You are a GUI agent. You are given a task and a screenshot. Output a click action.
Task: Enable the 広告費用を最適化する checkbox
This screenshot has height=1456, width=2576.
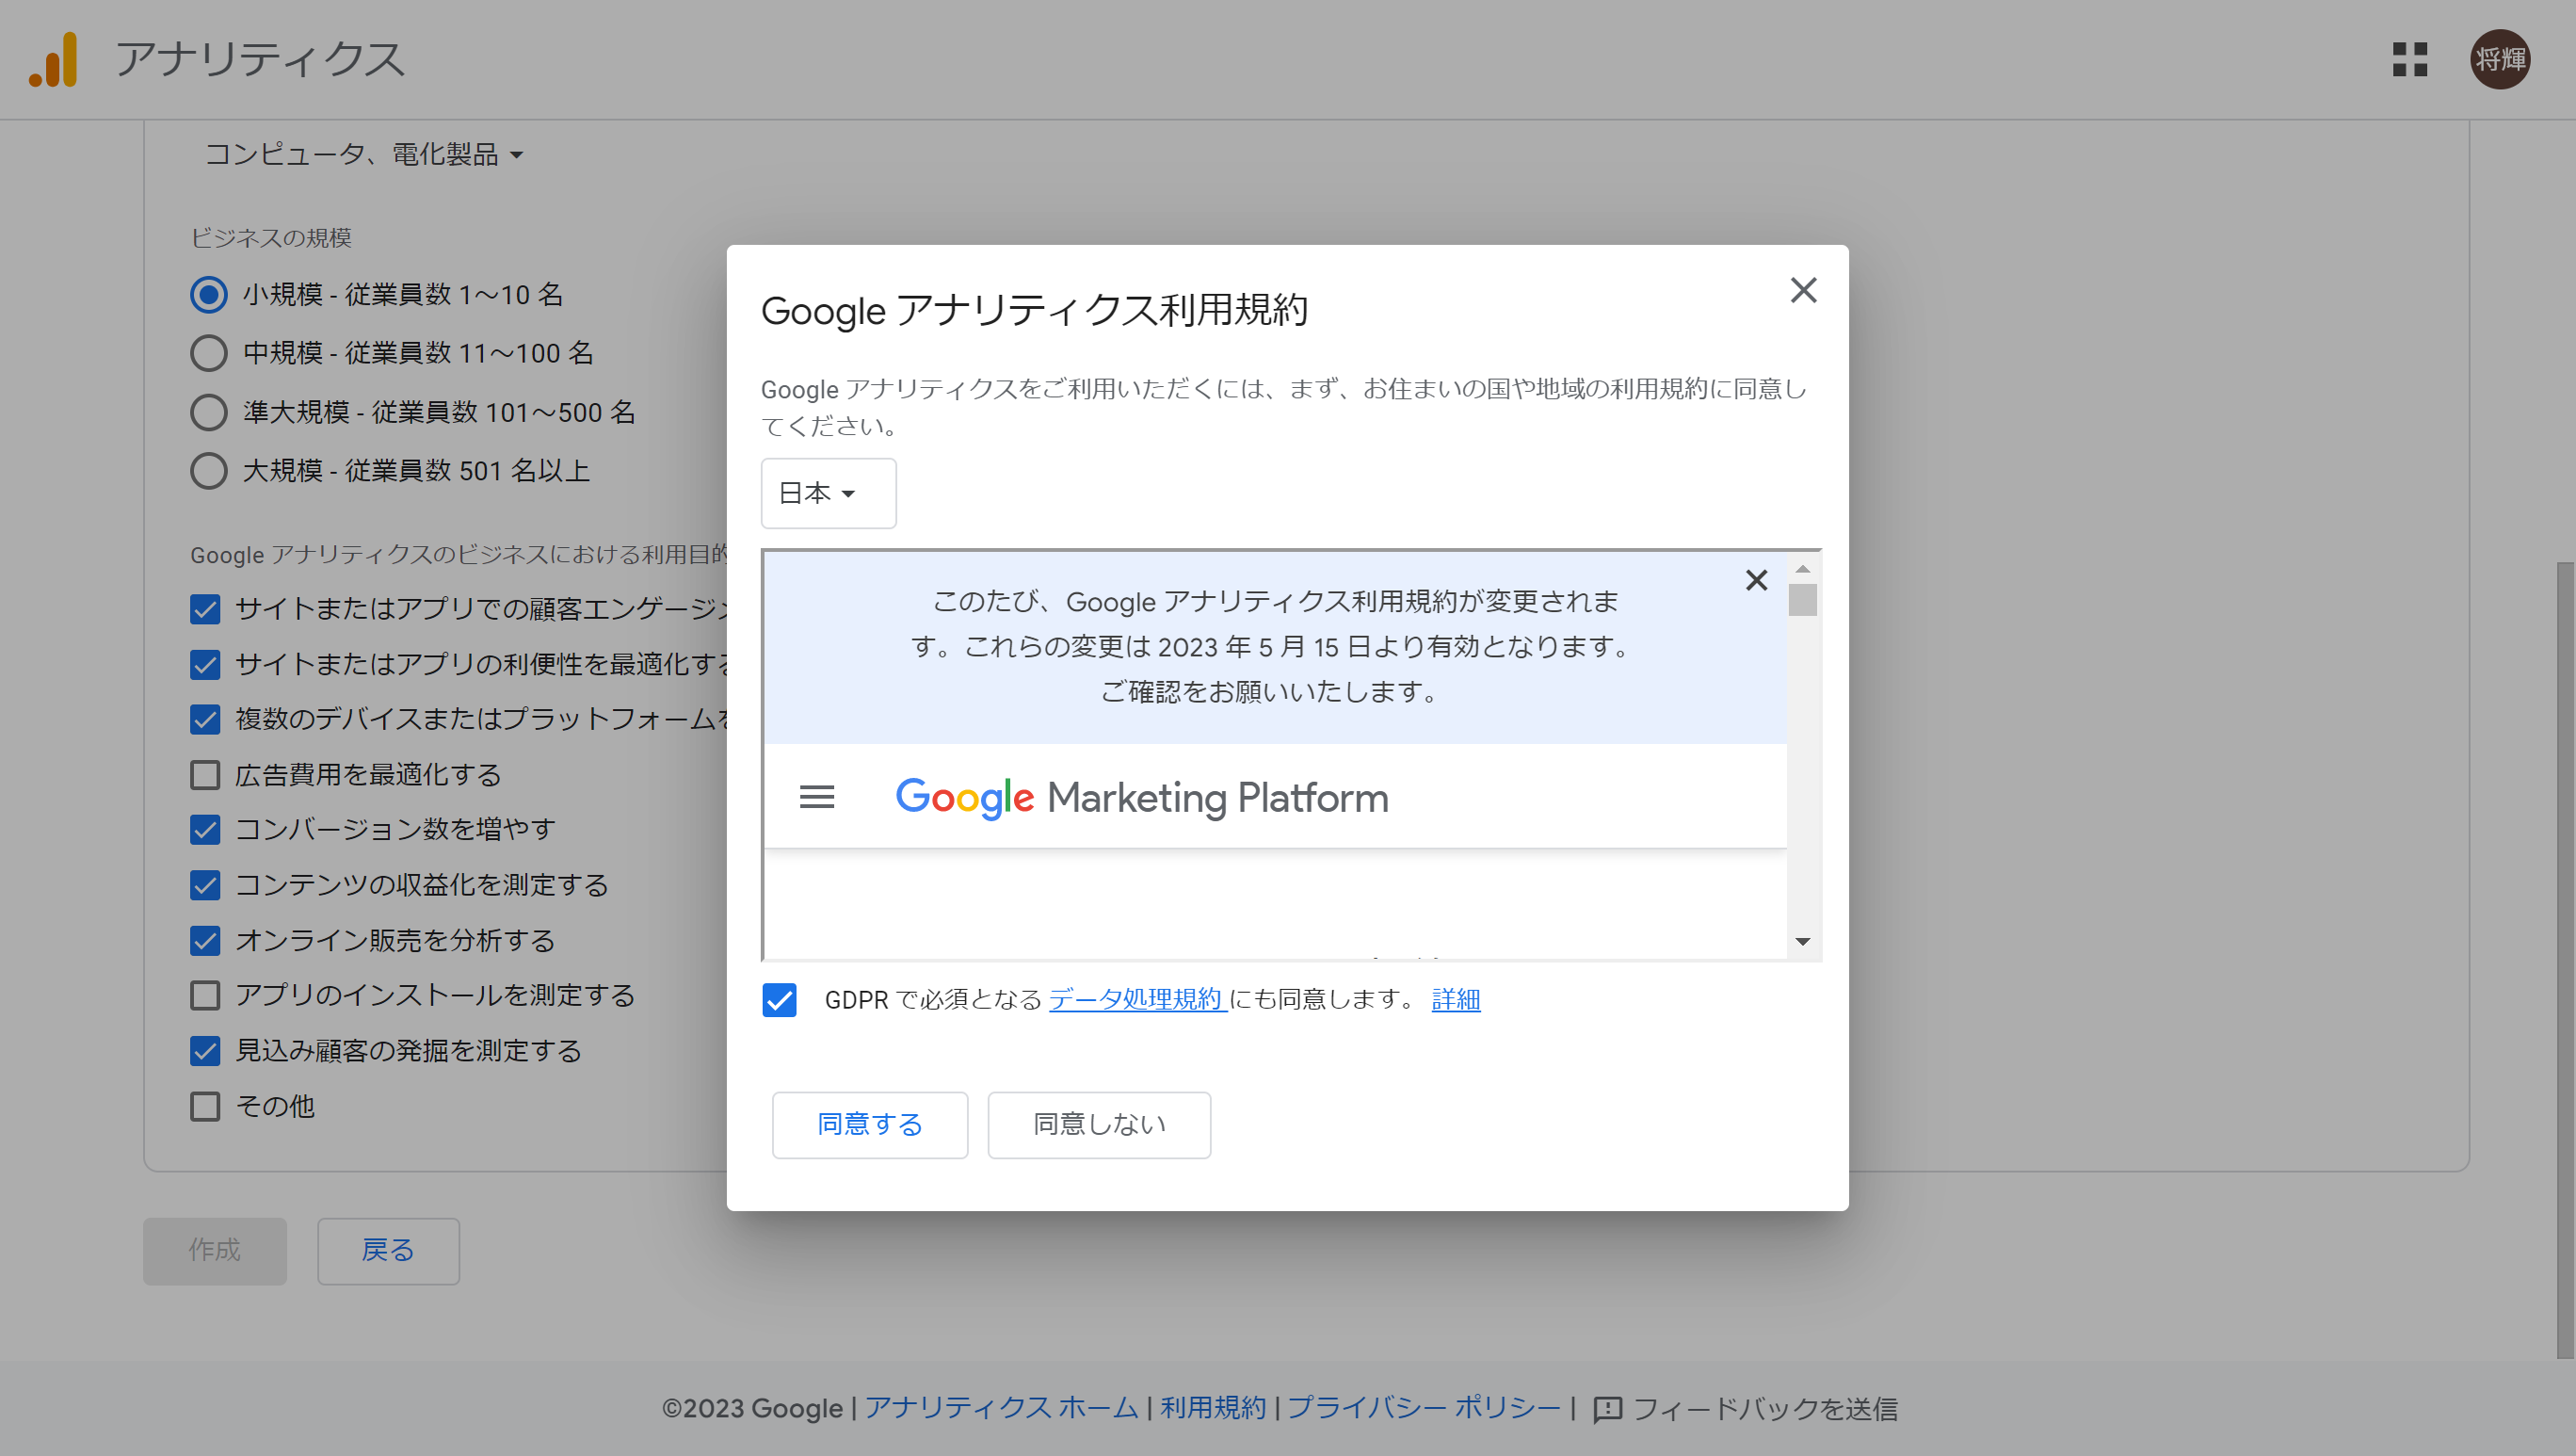(x=204, y=774)
